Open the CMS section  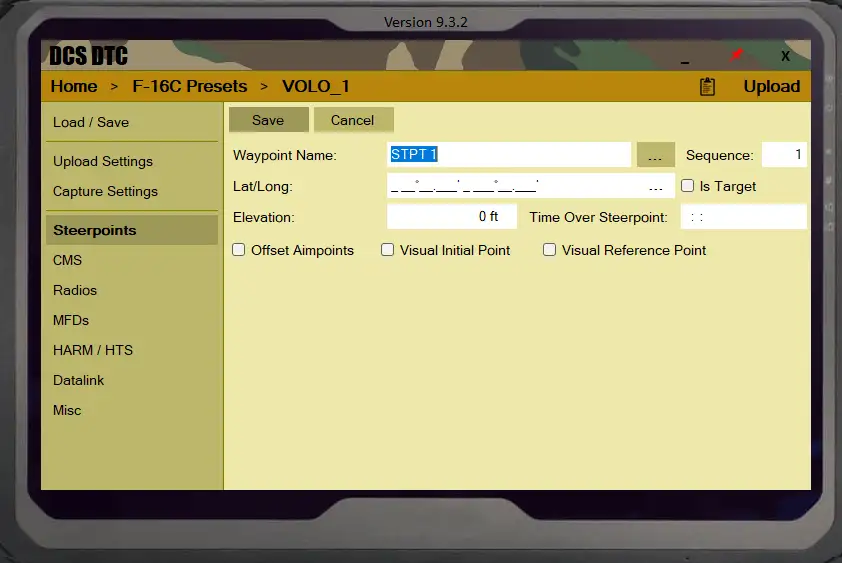pos(132,260)
